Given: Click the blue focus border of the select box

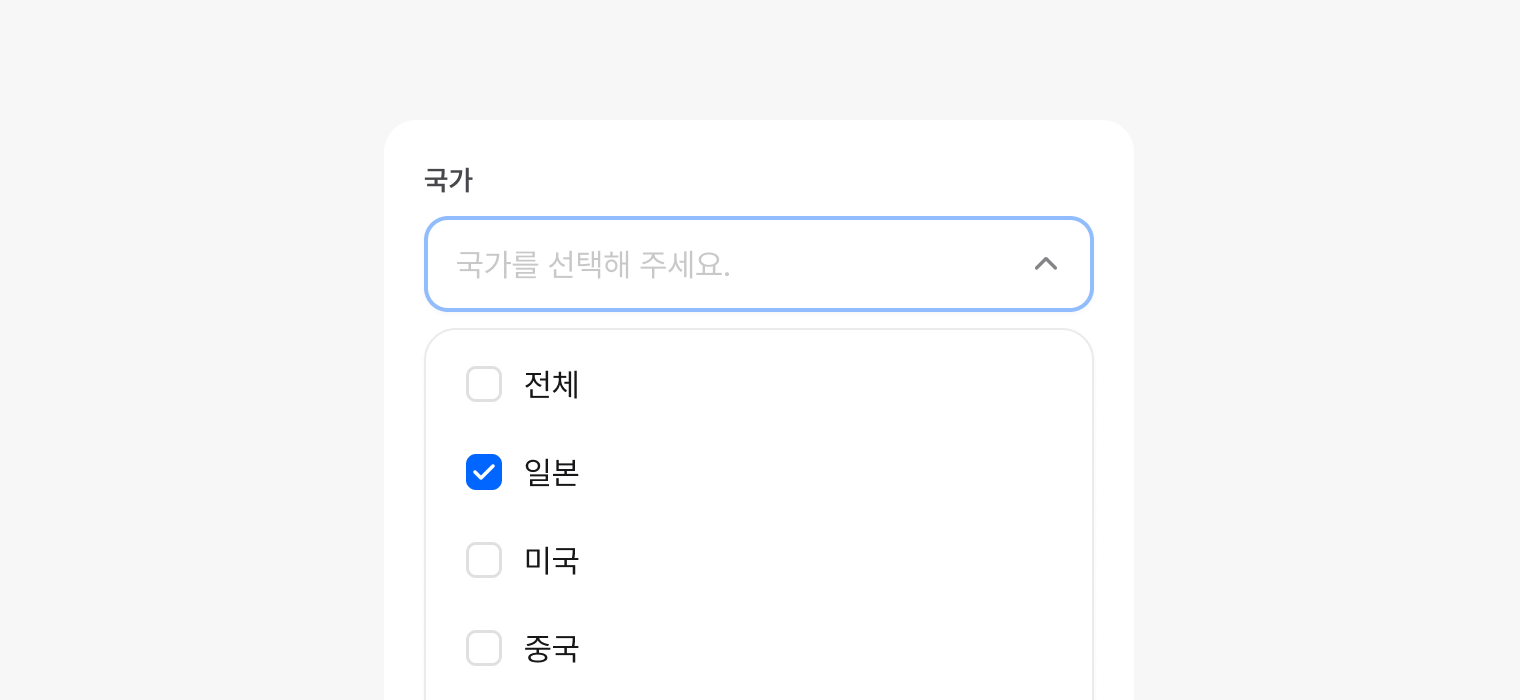Looking at the screenshot, I should pyautogui.click(x=759, y=219).
